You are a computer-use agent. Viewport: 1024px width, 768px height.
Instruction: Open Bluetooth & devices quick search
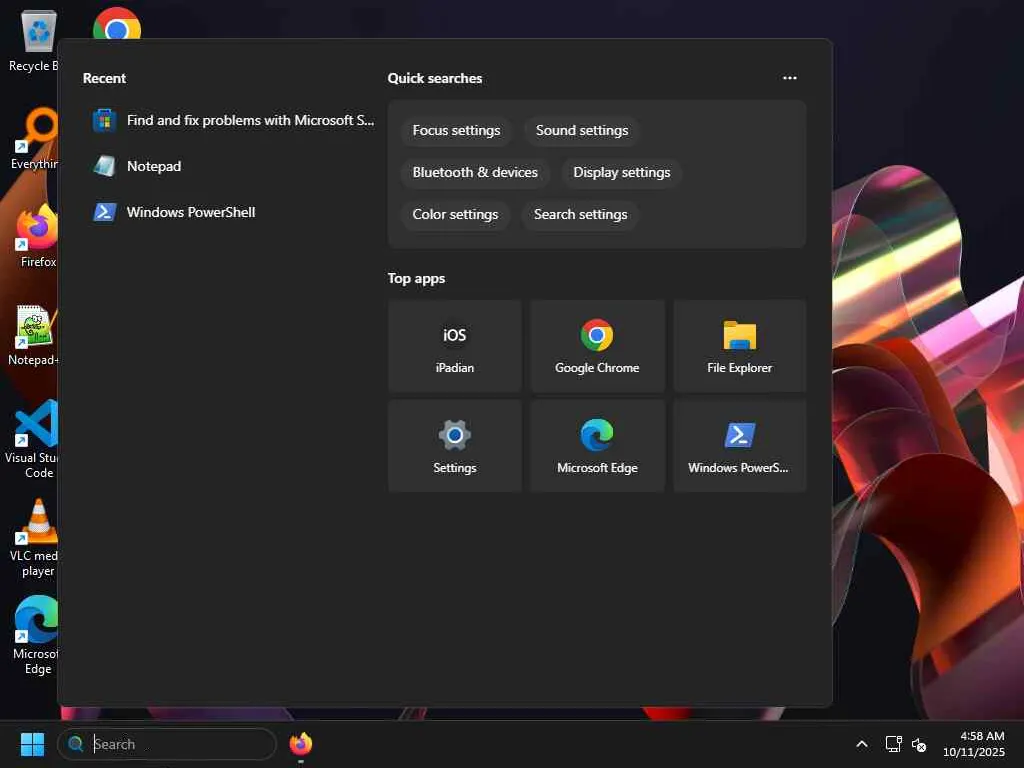(475, 172)
